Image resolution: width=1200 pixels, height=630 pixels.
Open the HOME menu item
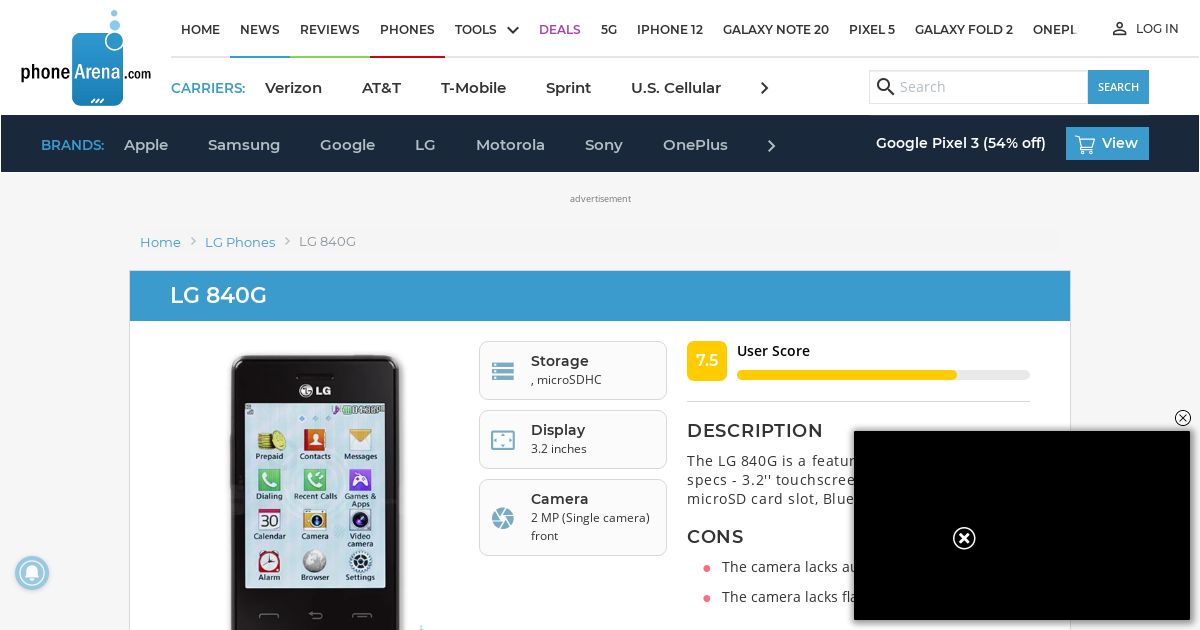(x=200, y=29)
